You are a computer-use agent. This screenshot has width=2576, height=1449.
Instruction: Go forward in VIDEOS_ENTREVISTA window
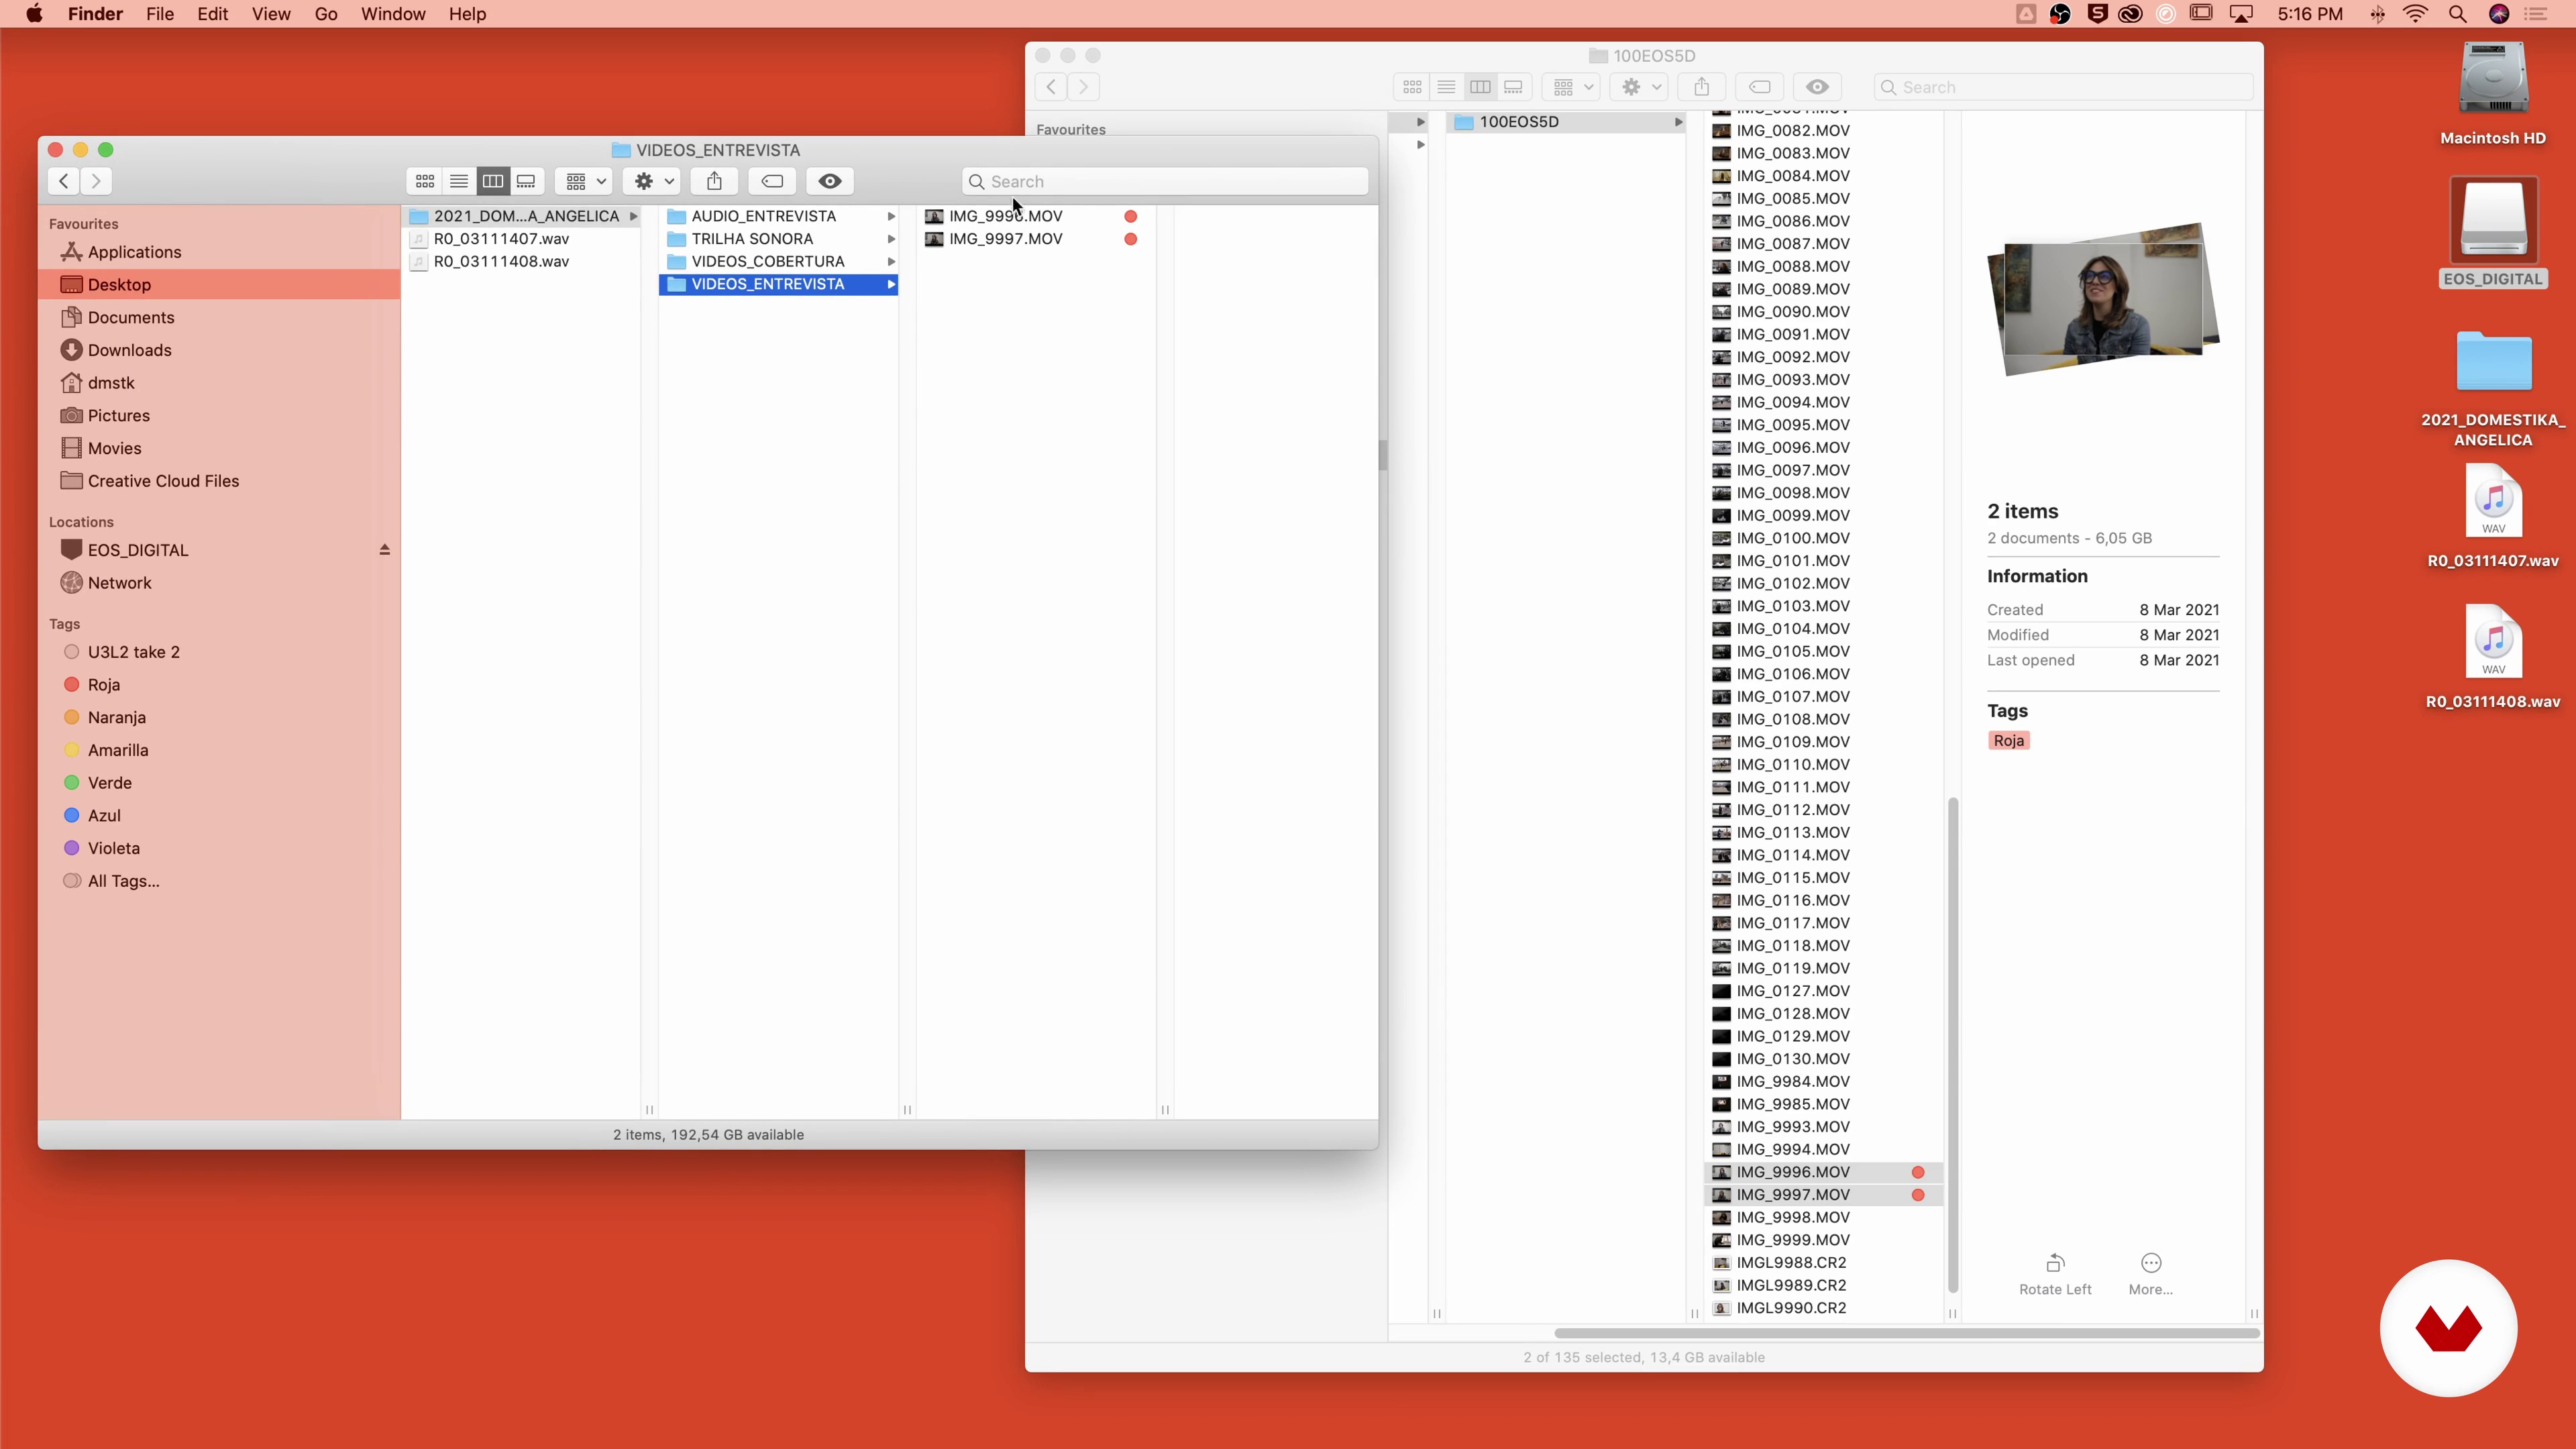pyautogui.click(x=96, y=181)
